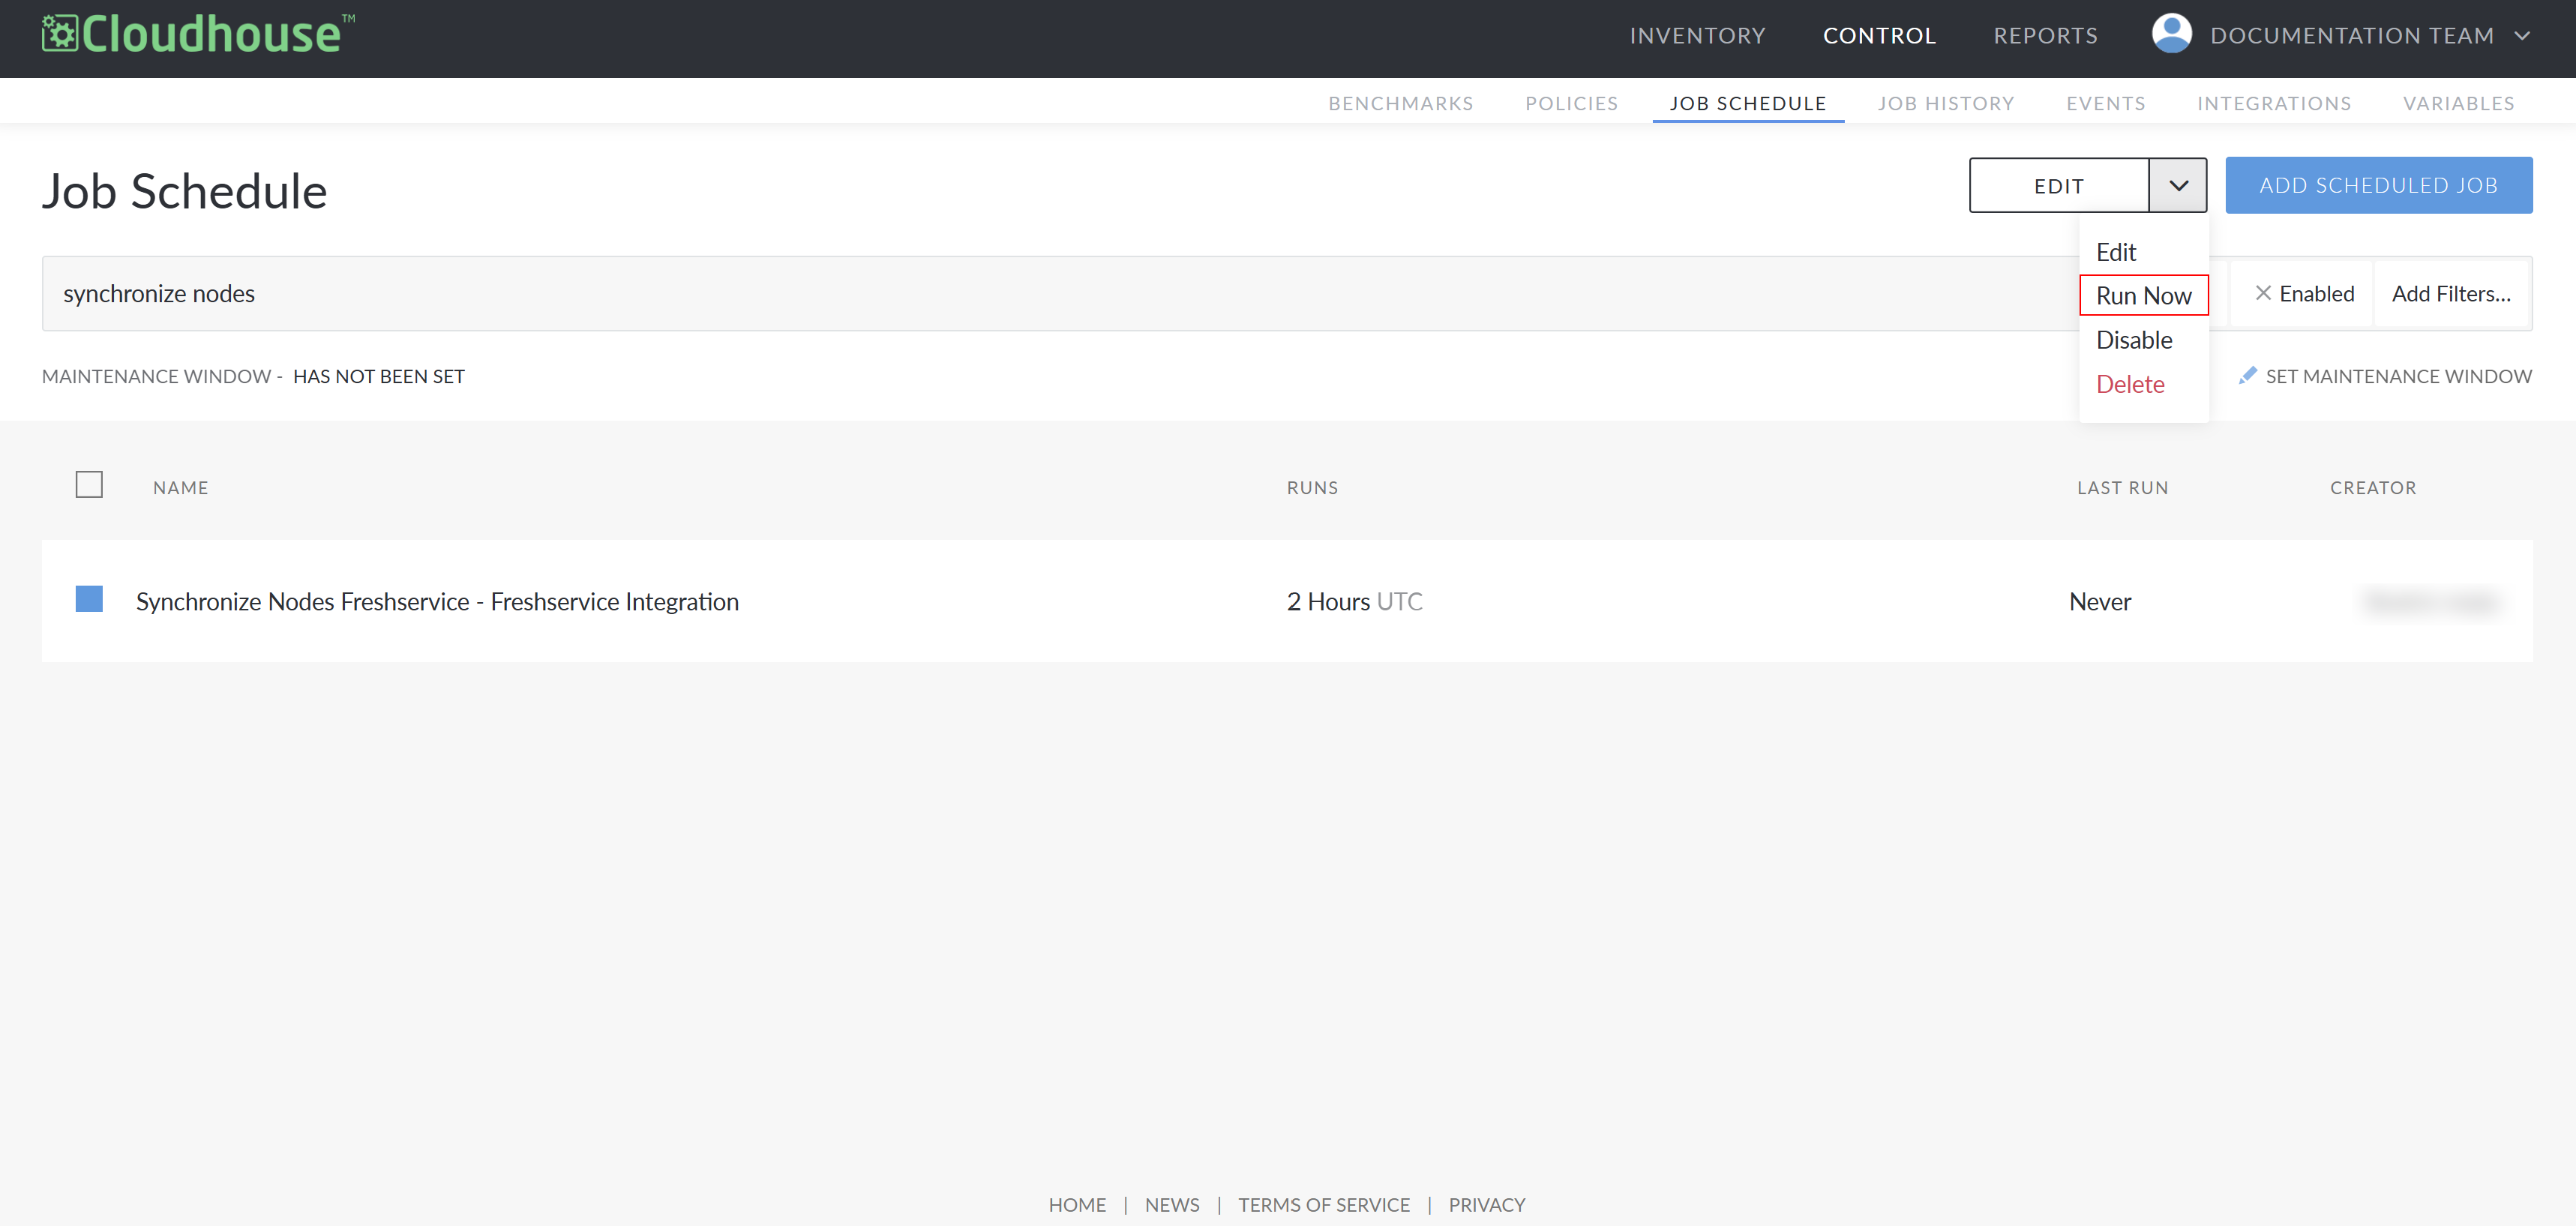
Task: Open the Terms of Service footer link
Action: [1323, 1204]
